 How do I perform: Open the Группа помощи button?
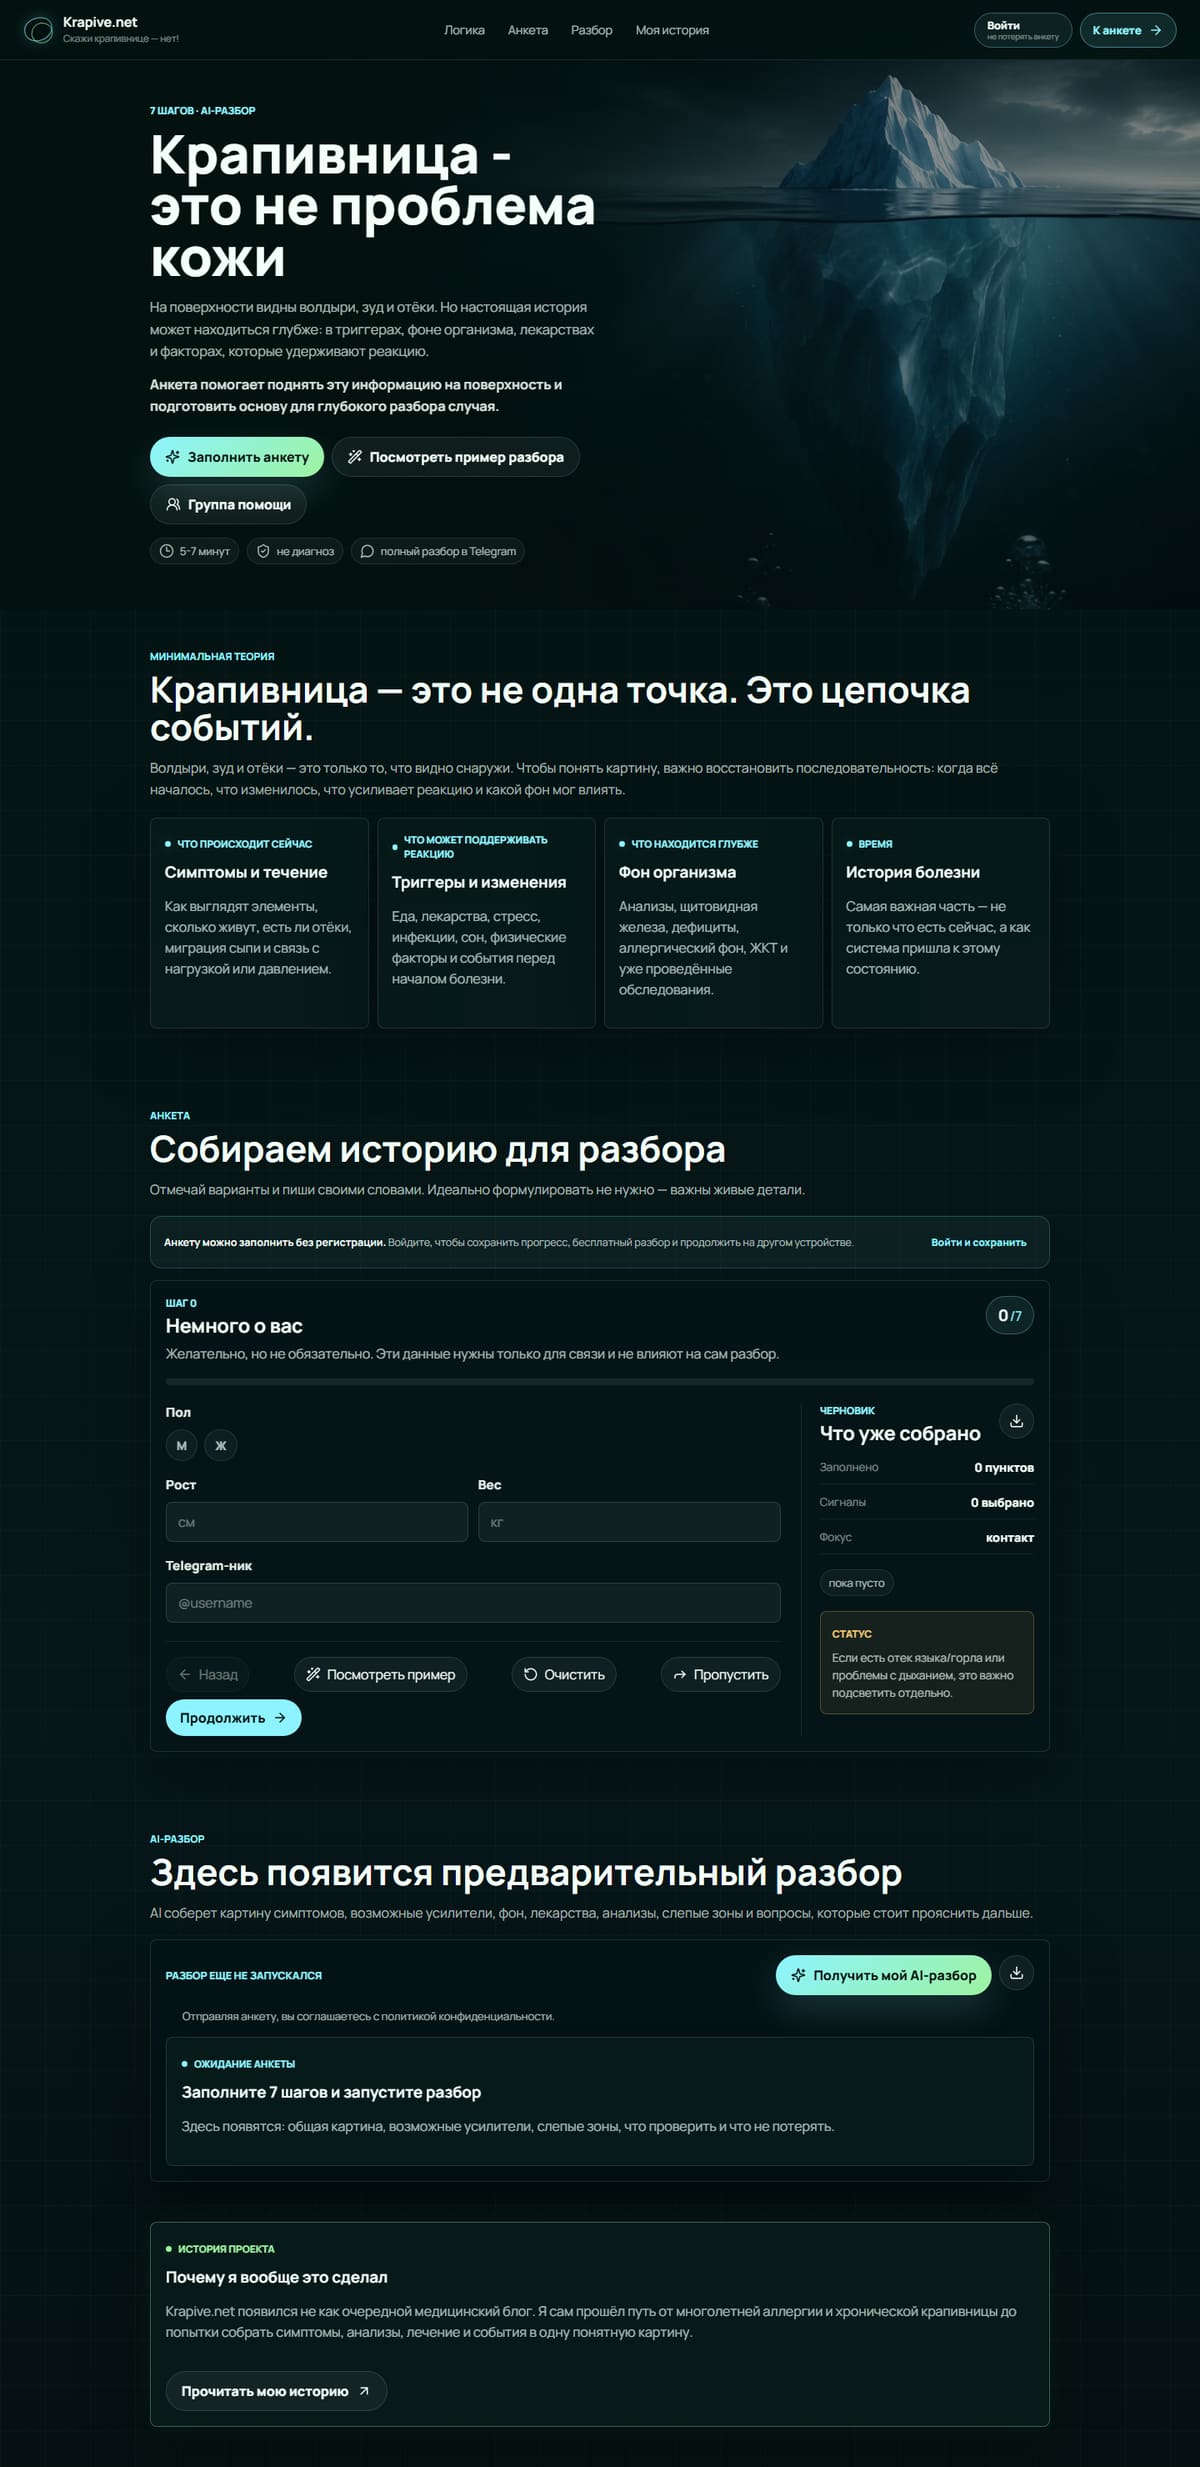[228, 504]
